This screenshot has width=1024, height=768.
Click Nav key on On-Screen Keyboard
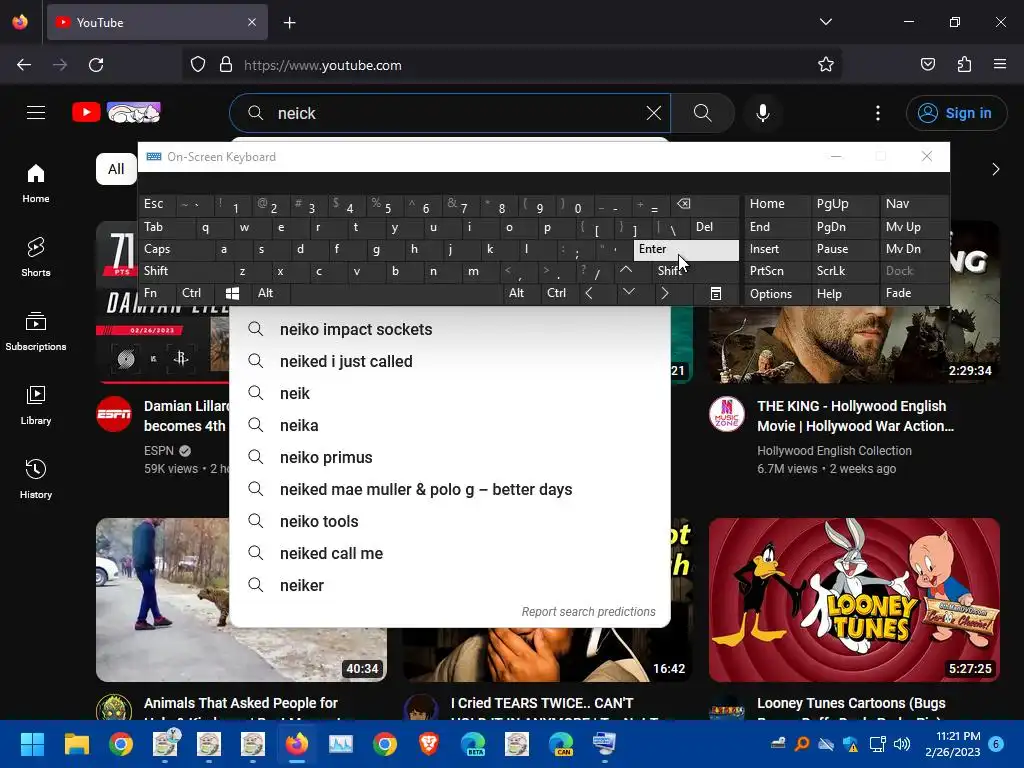914,204
